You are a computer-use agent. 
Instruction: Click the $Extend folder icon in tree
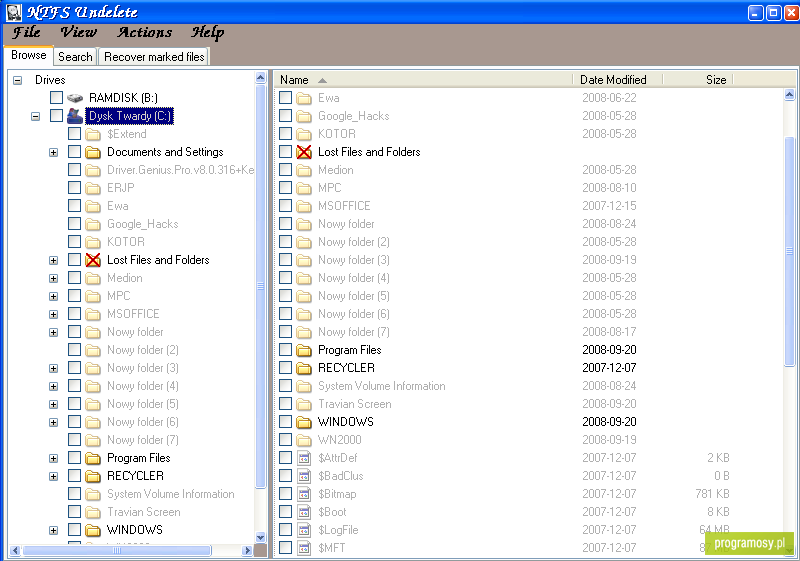pyautogui.click(x=93, y=134)
